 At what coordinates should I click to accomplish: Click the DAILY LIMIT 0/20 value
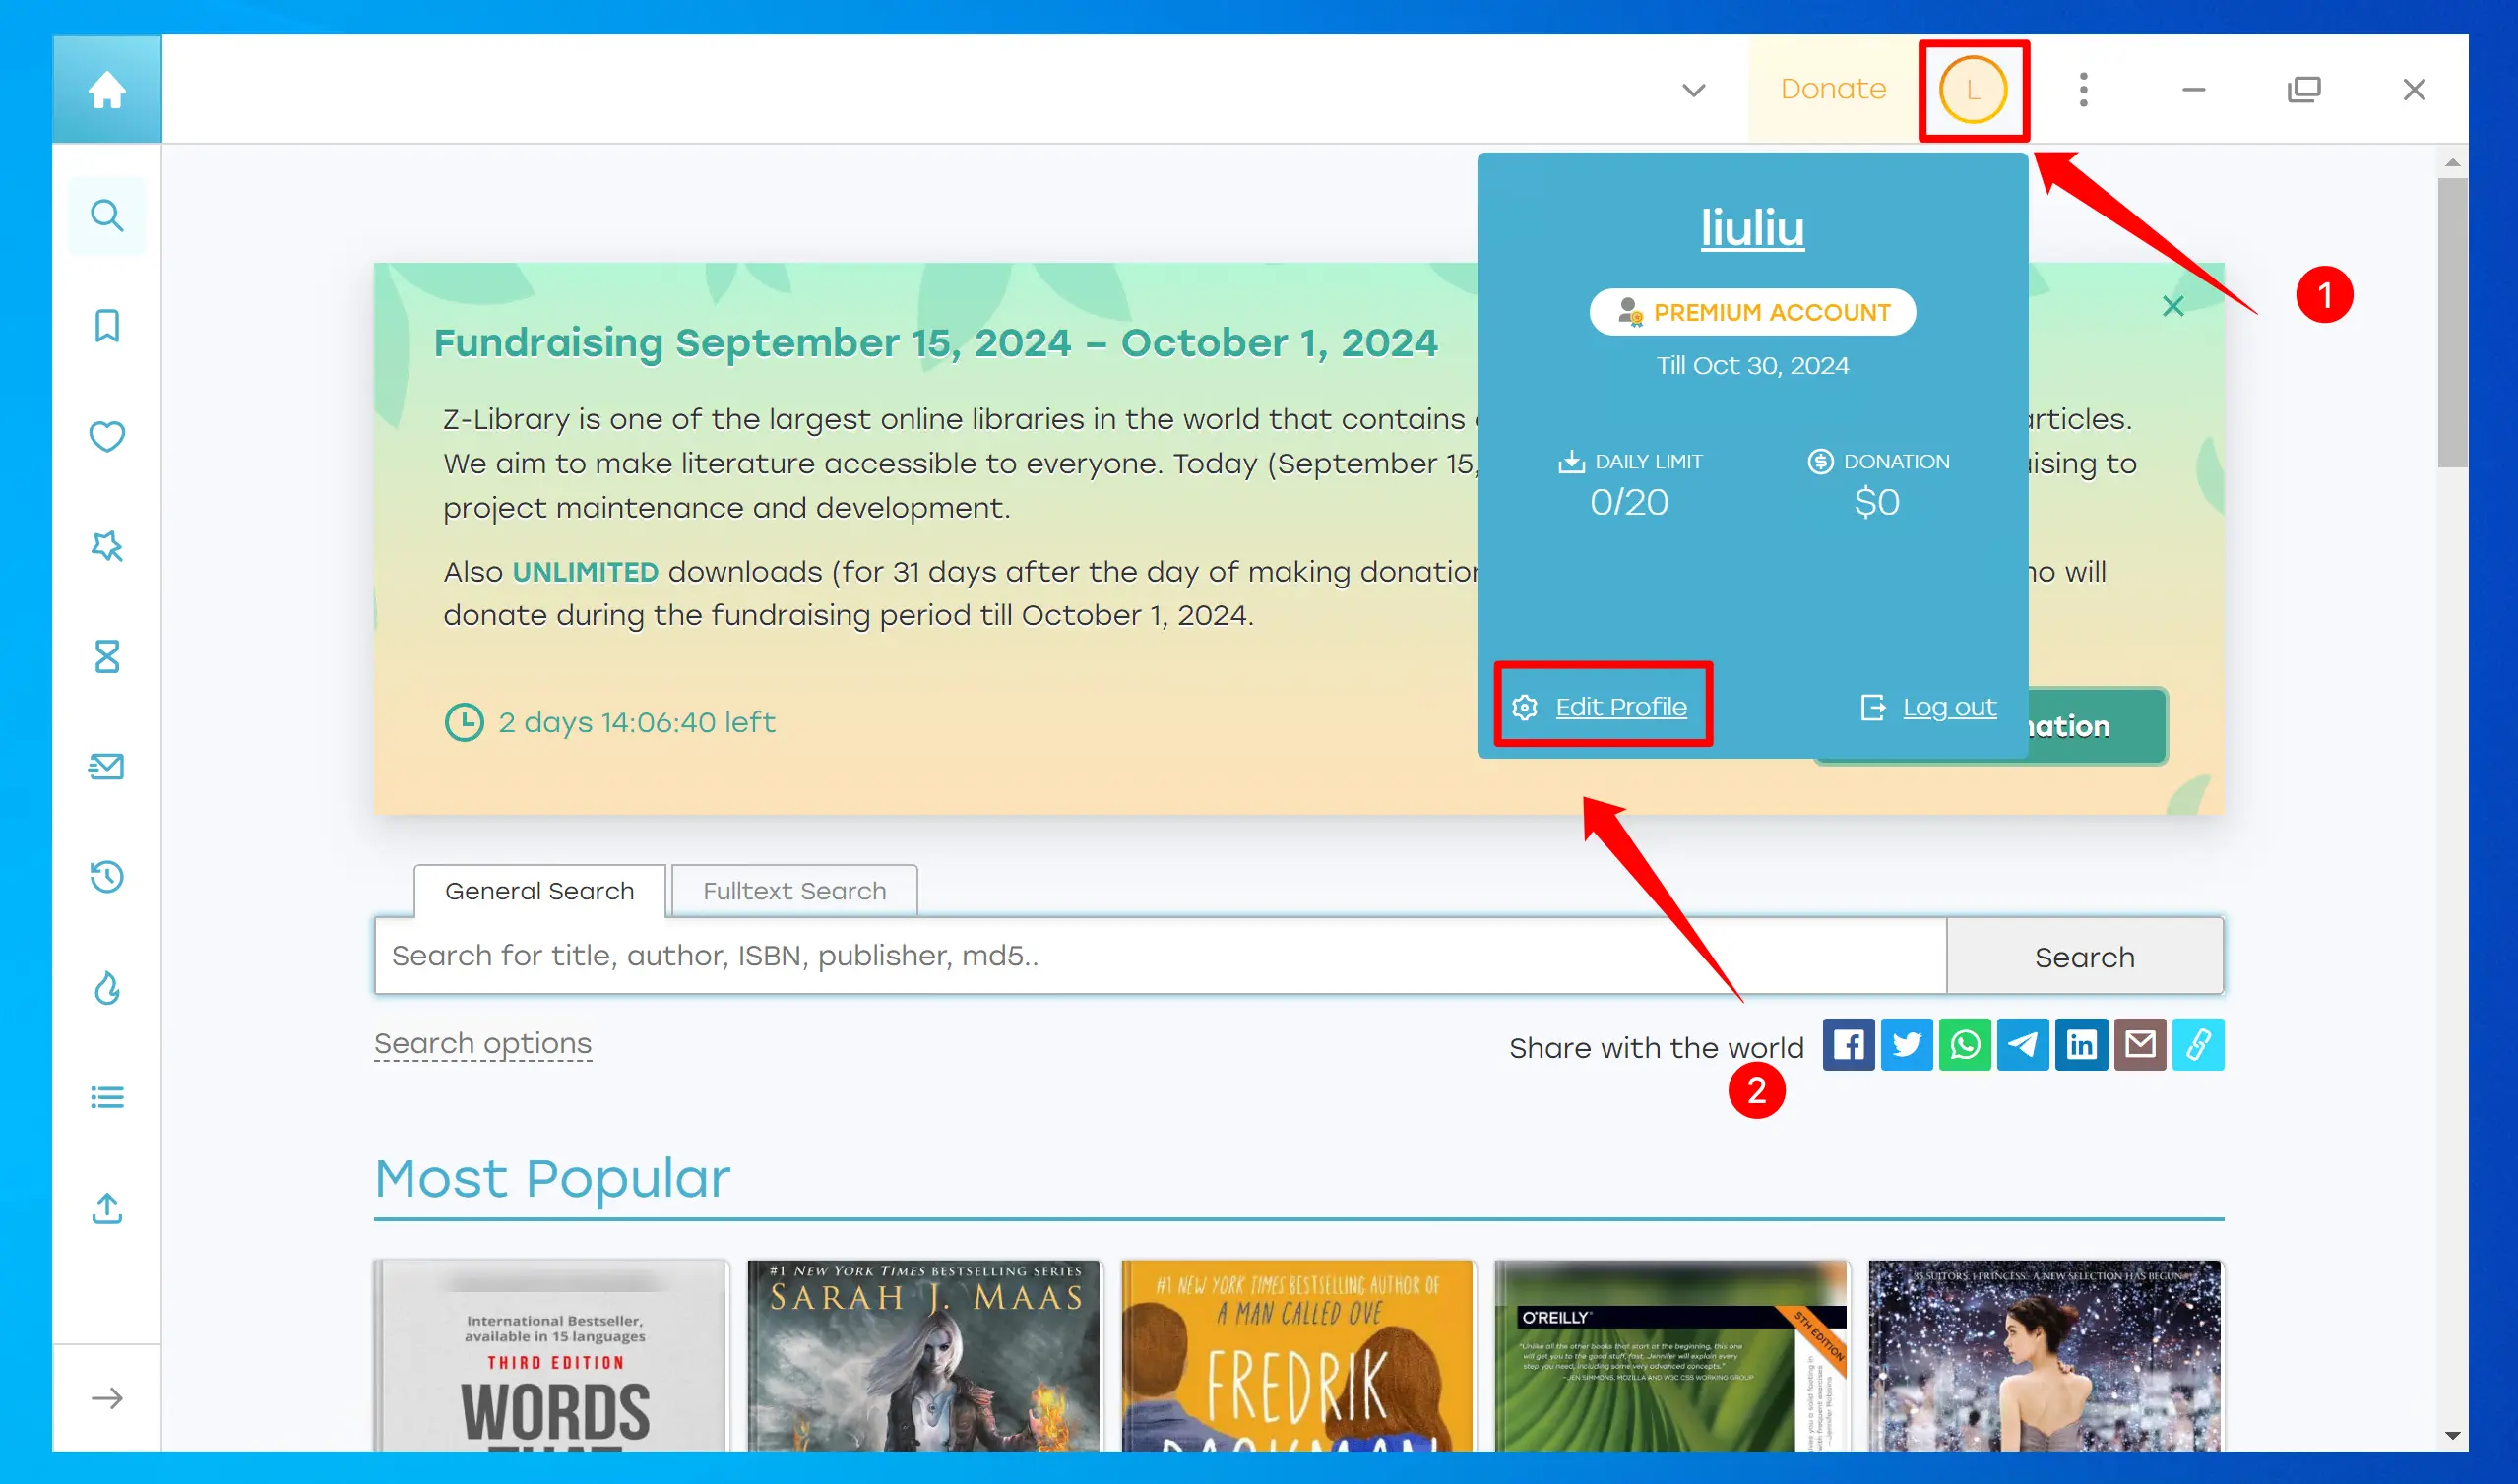pos(1630,502)
